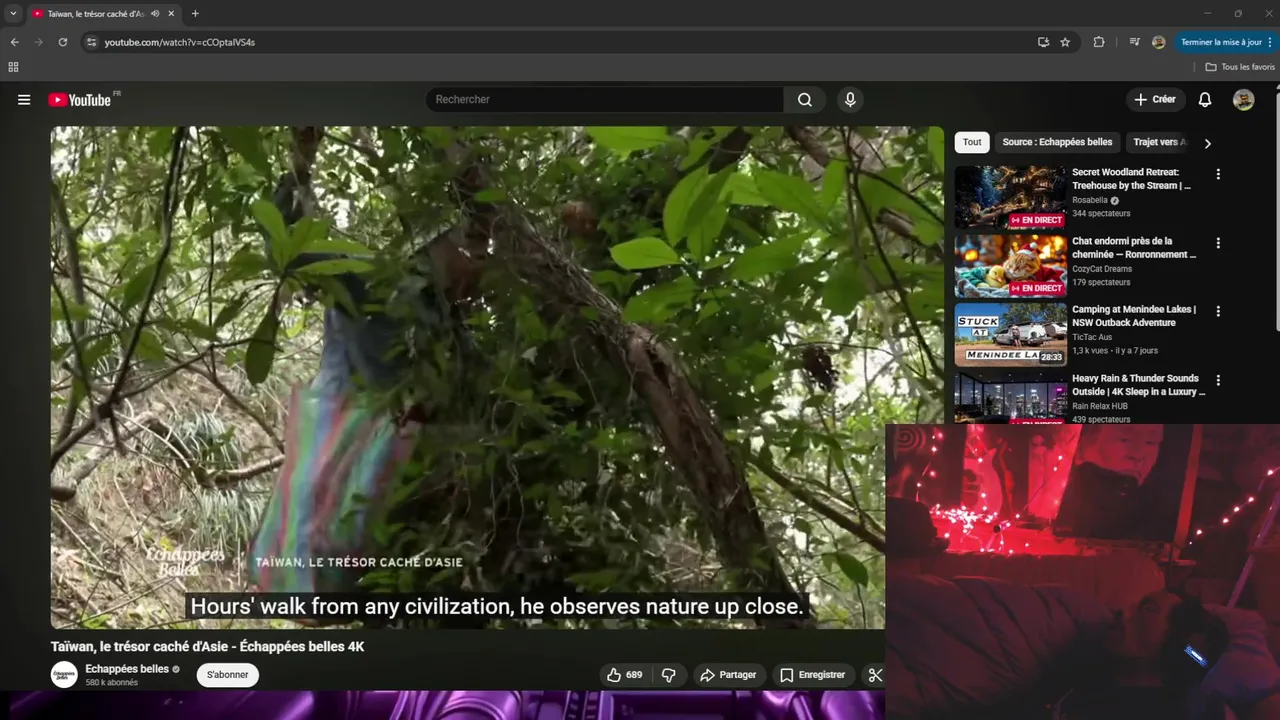Open options for Chat endormi video
The height and width of the screenshot is (720, 1280).
click(1218, 243)
